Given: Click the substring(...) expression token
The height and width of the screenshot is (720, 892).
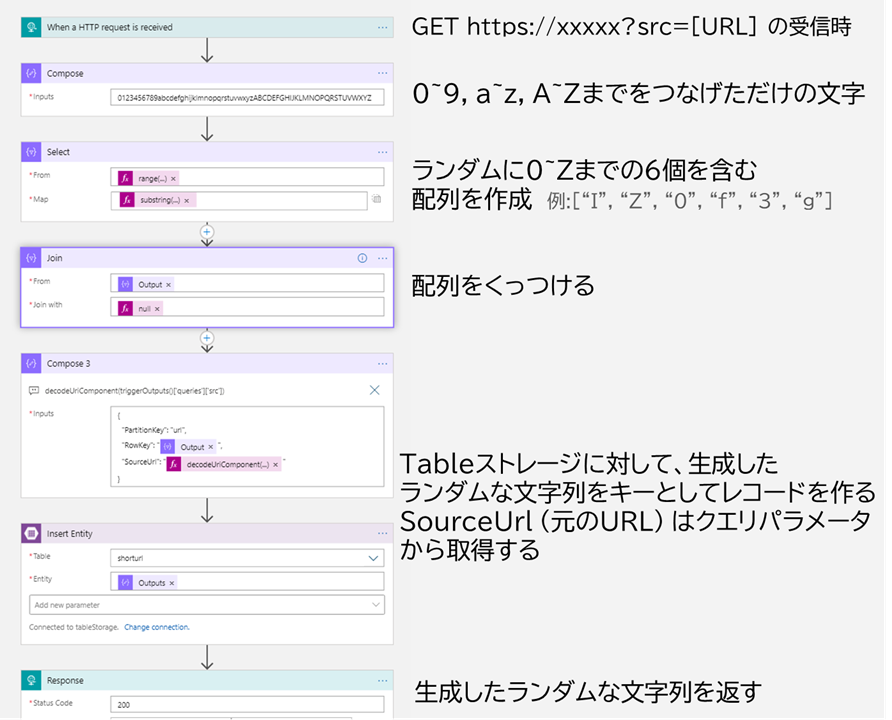Looking at the screenshot, I should (157, 200).
